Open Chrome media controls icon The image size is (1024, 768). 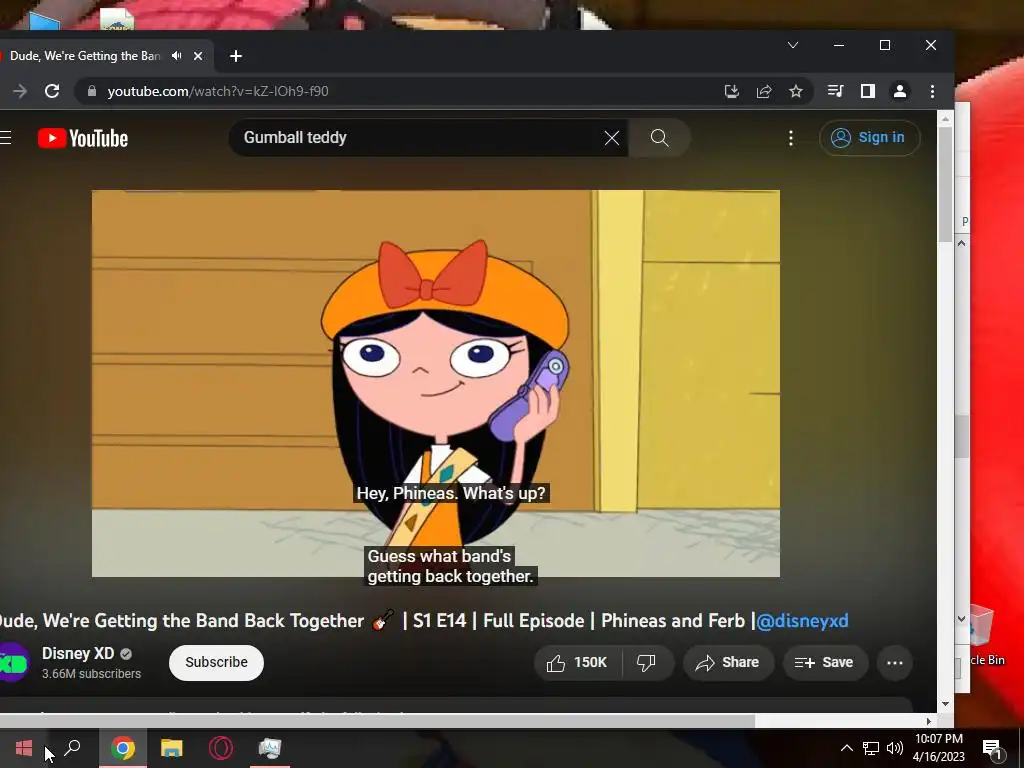click(835, 91)
